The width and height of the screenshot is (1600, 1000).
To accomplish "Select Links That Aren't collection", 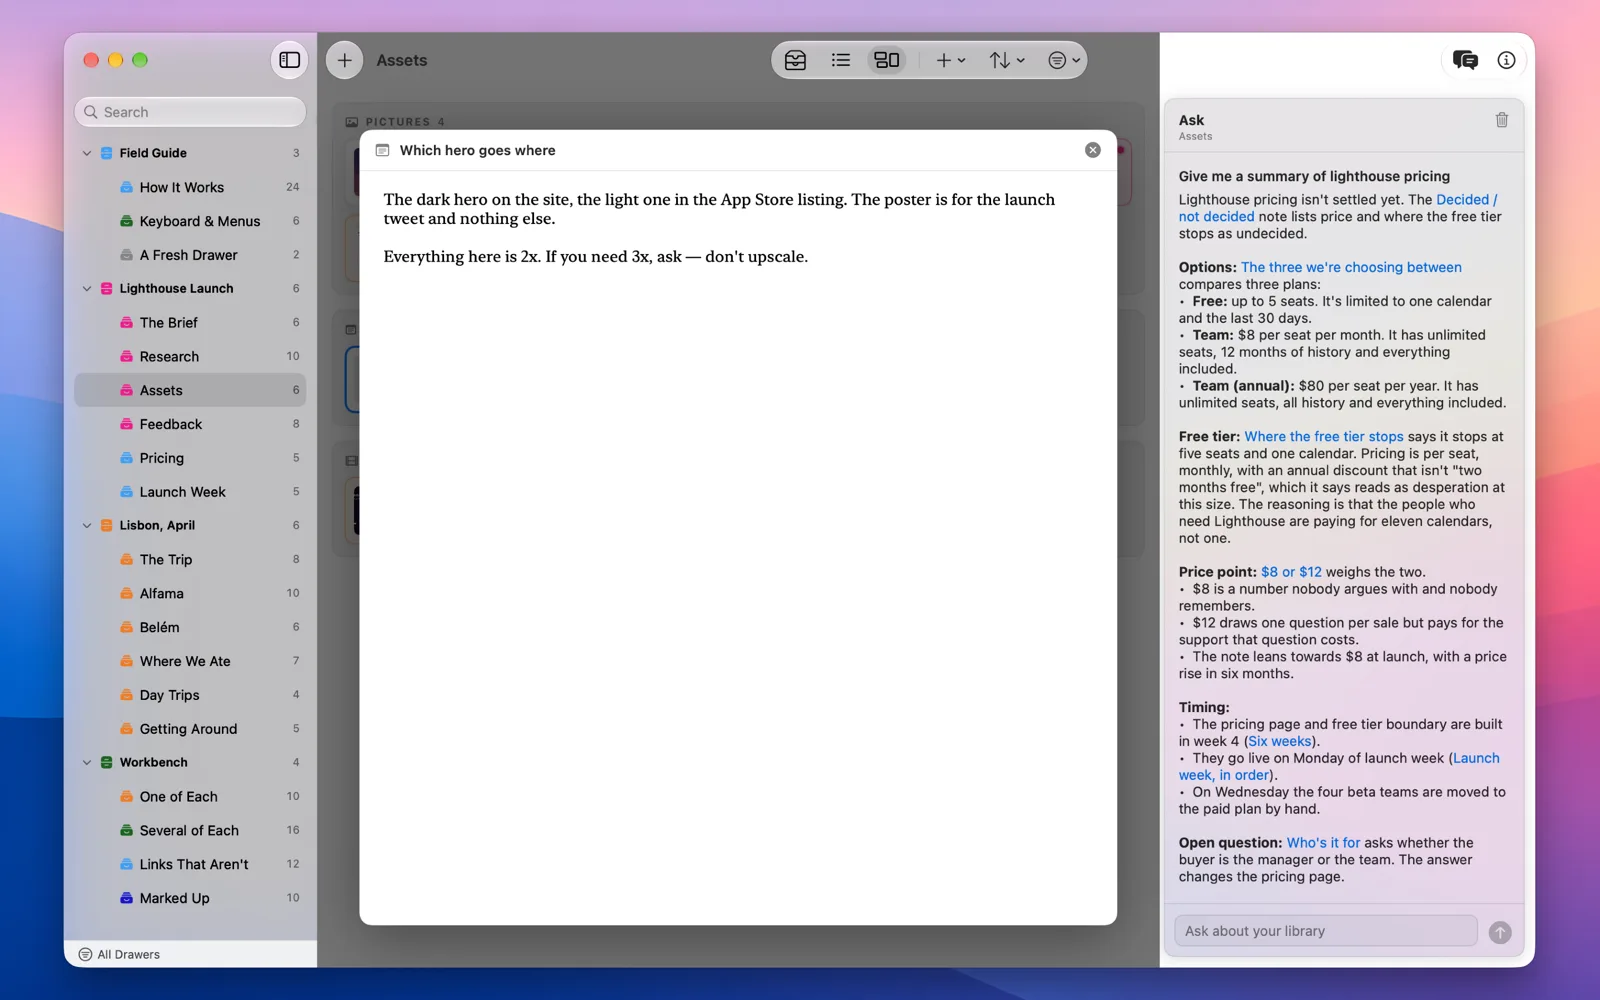I will pos(190,864).
